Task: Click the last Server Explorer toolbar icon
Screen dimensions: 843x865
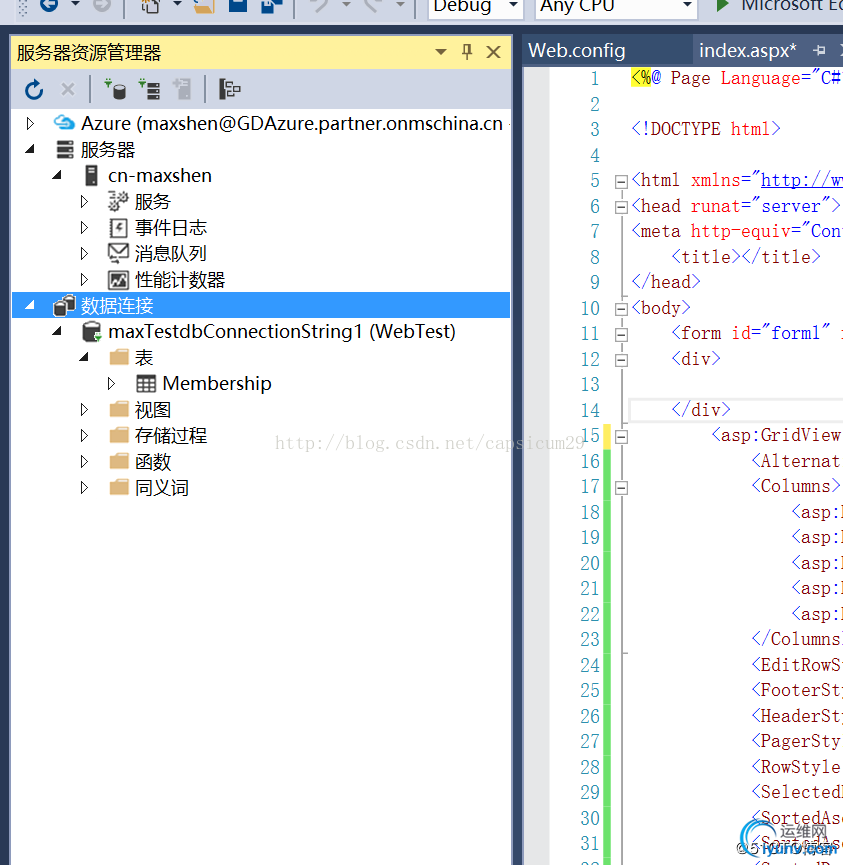Action: (230, 89)
